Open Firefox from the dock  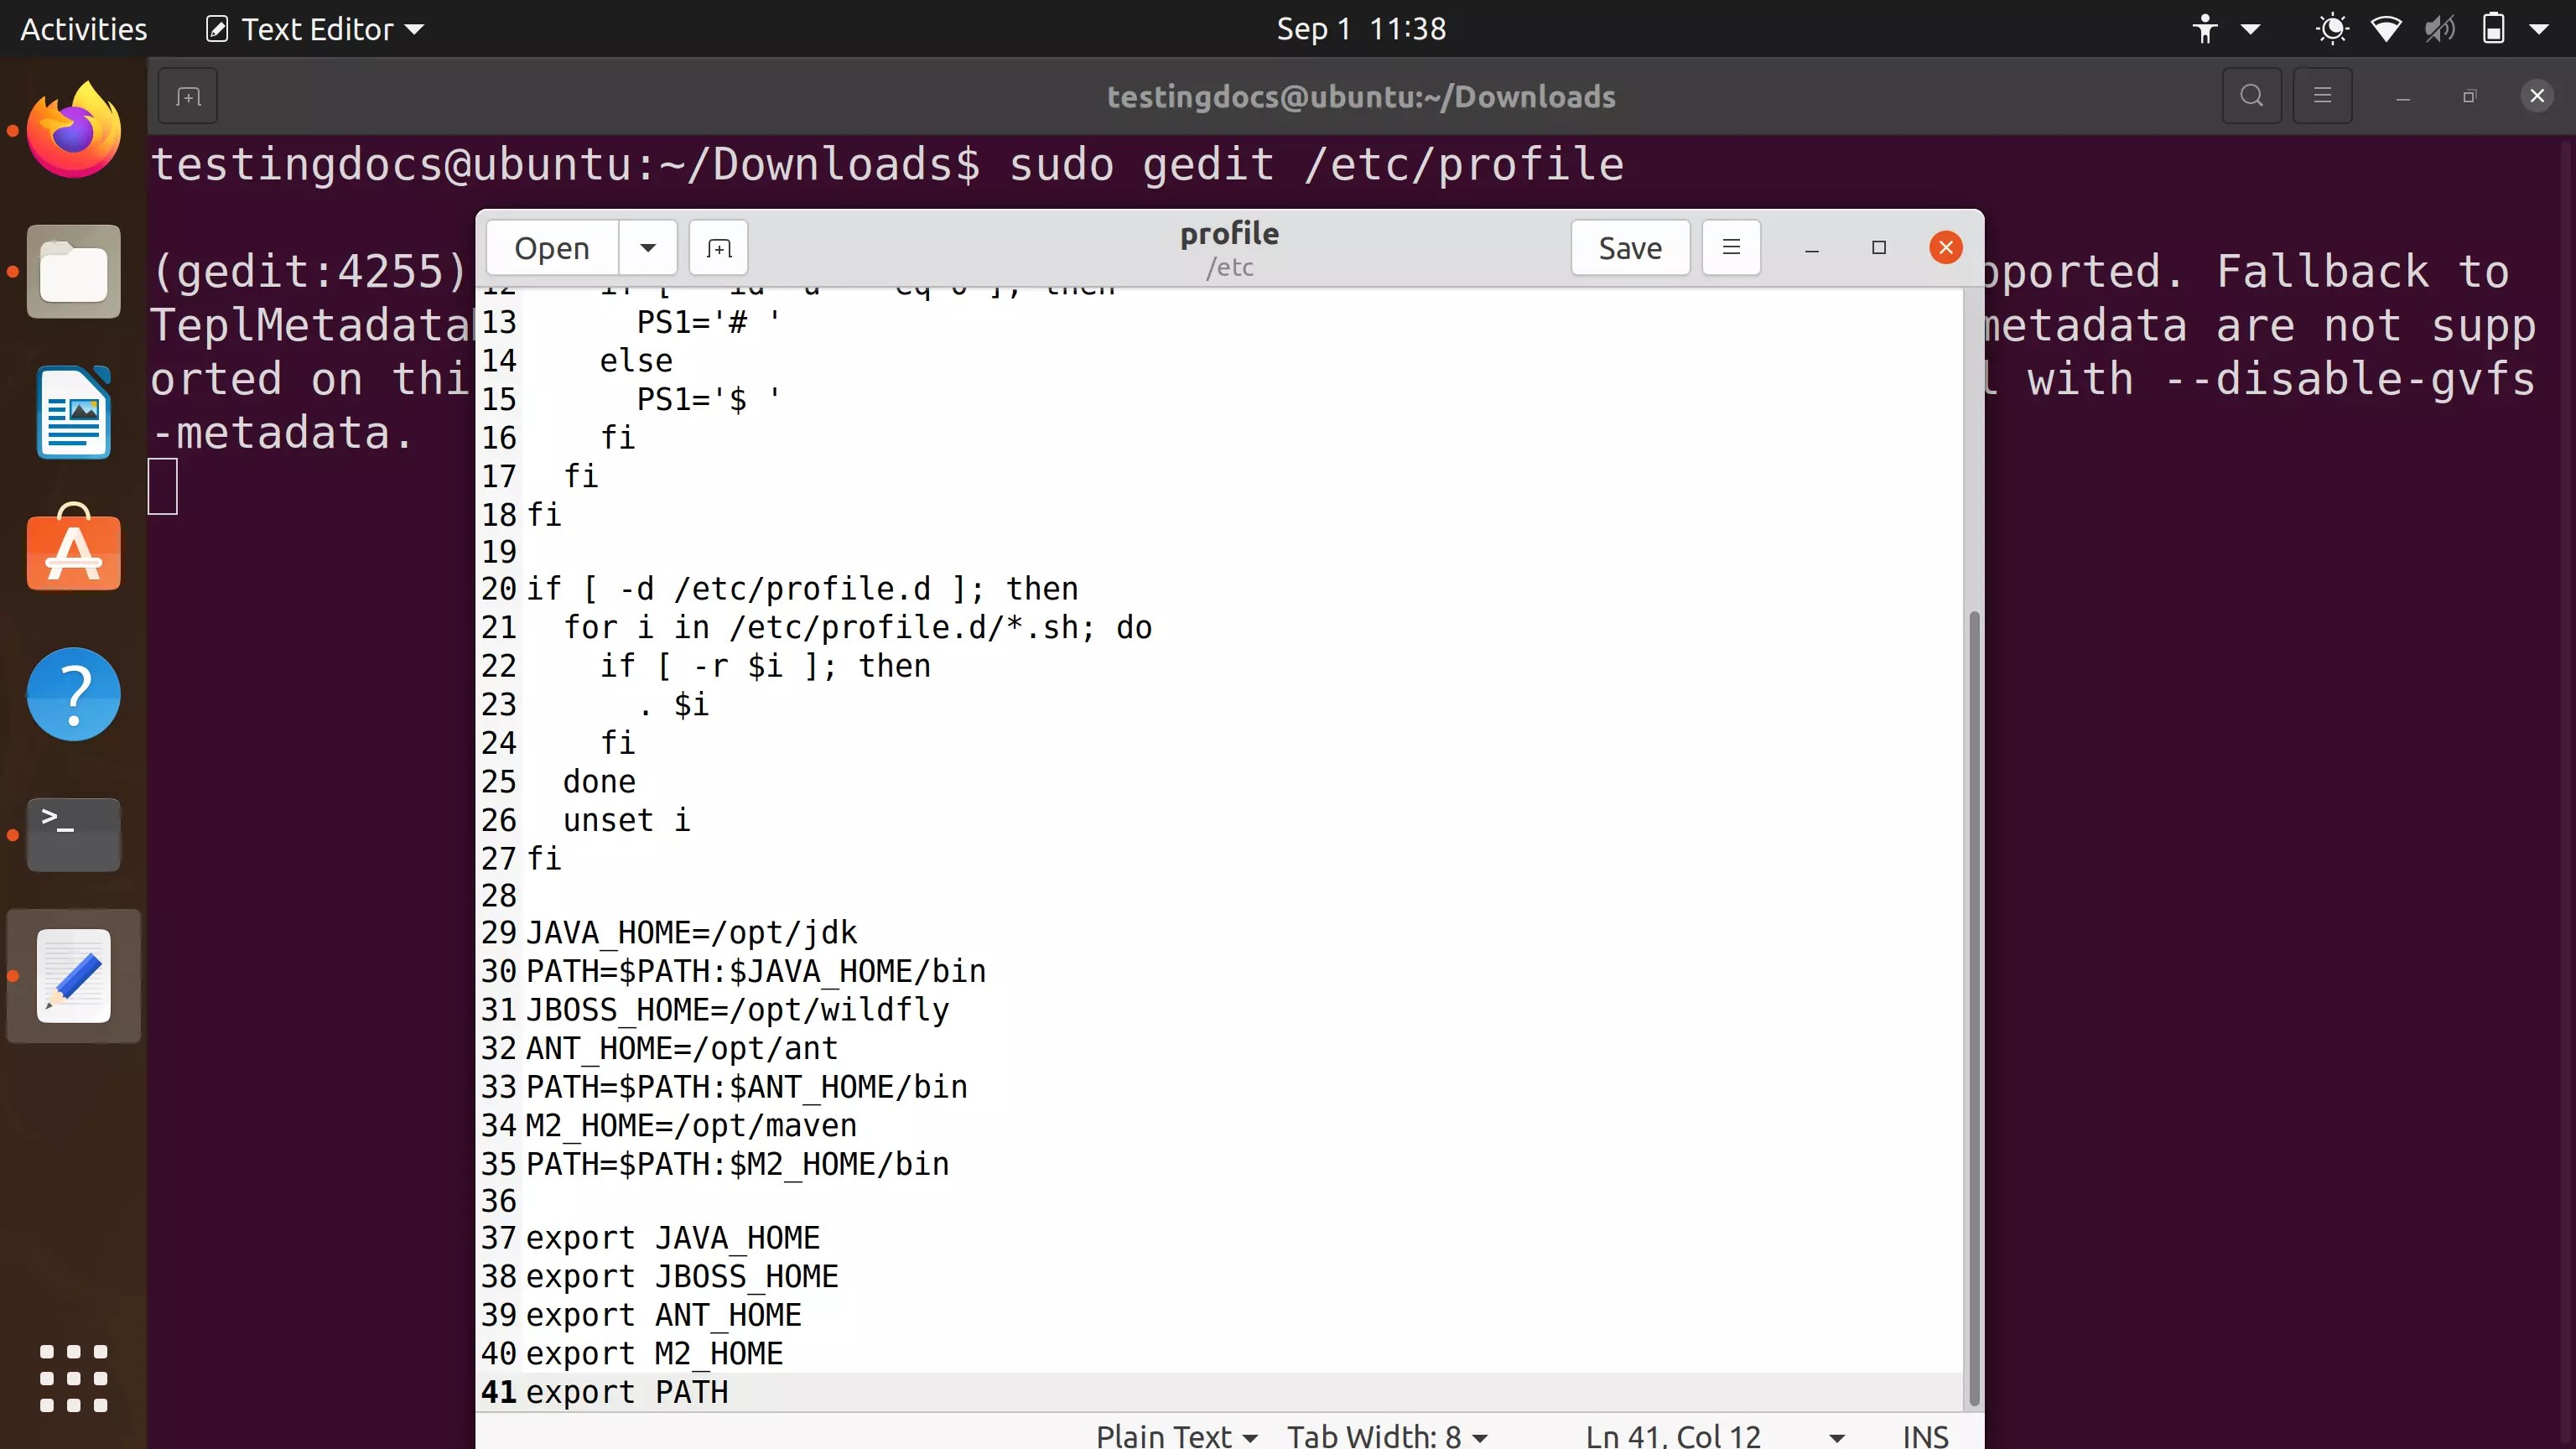point(73,129)
